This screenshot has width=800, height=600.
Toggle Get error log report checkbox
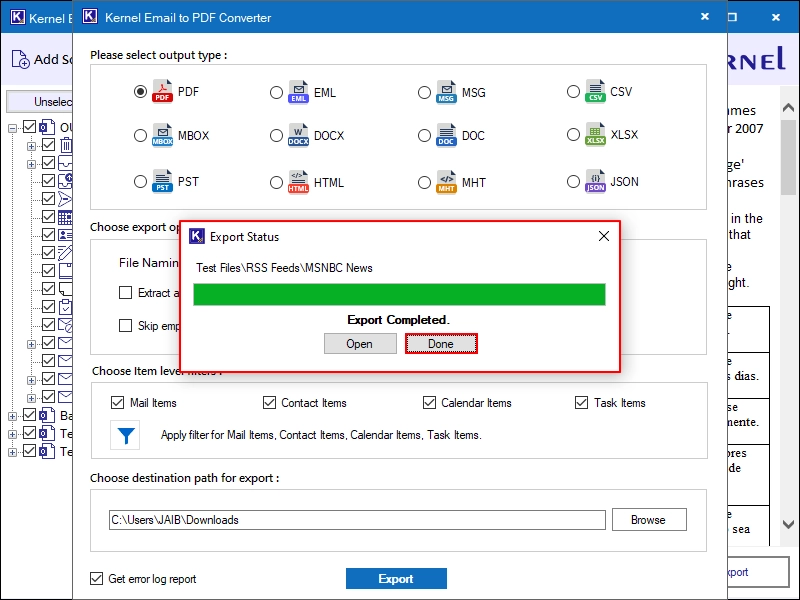tap(96, 578)
